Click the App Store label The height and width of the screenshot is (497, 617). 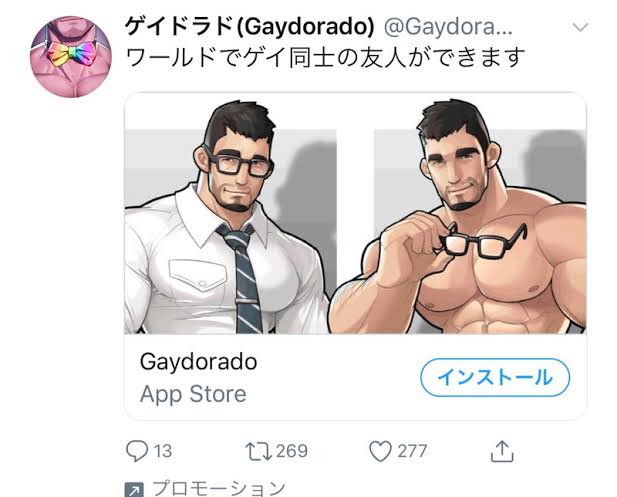pos(193,394)
